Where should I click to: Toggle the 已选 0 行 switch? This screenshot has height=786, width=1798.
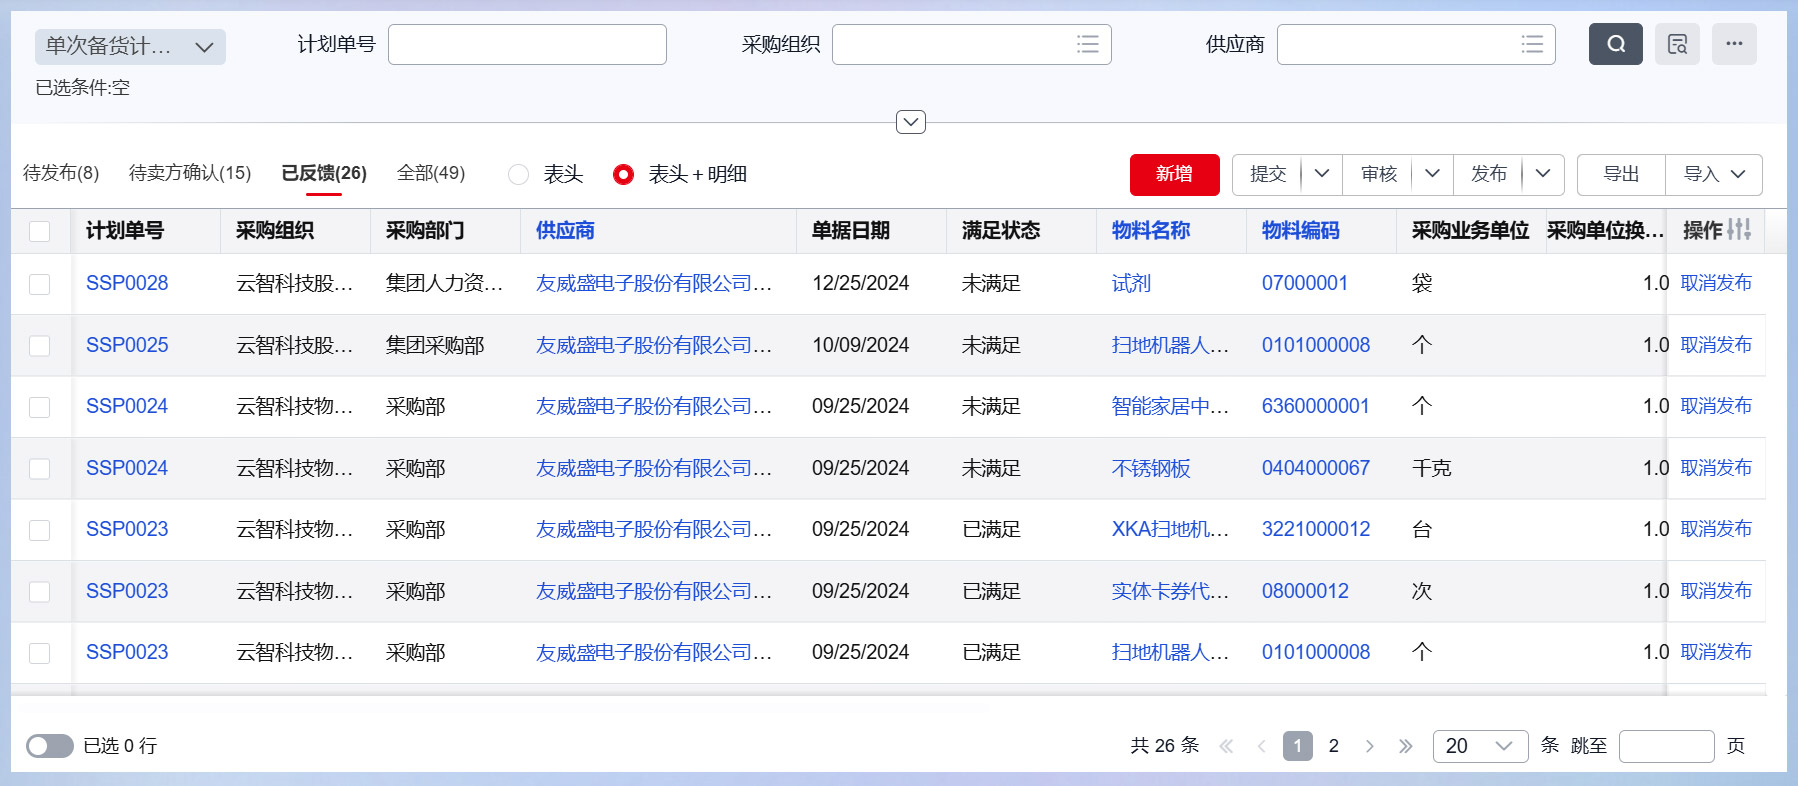click(x=49, y=746)
